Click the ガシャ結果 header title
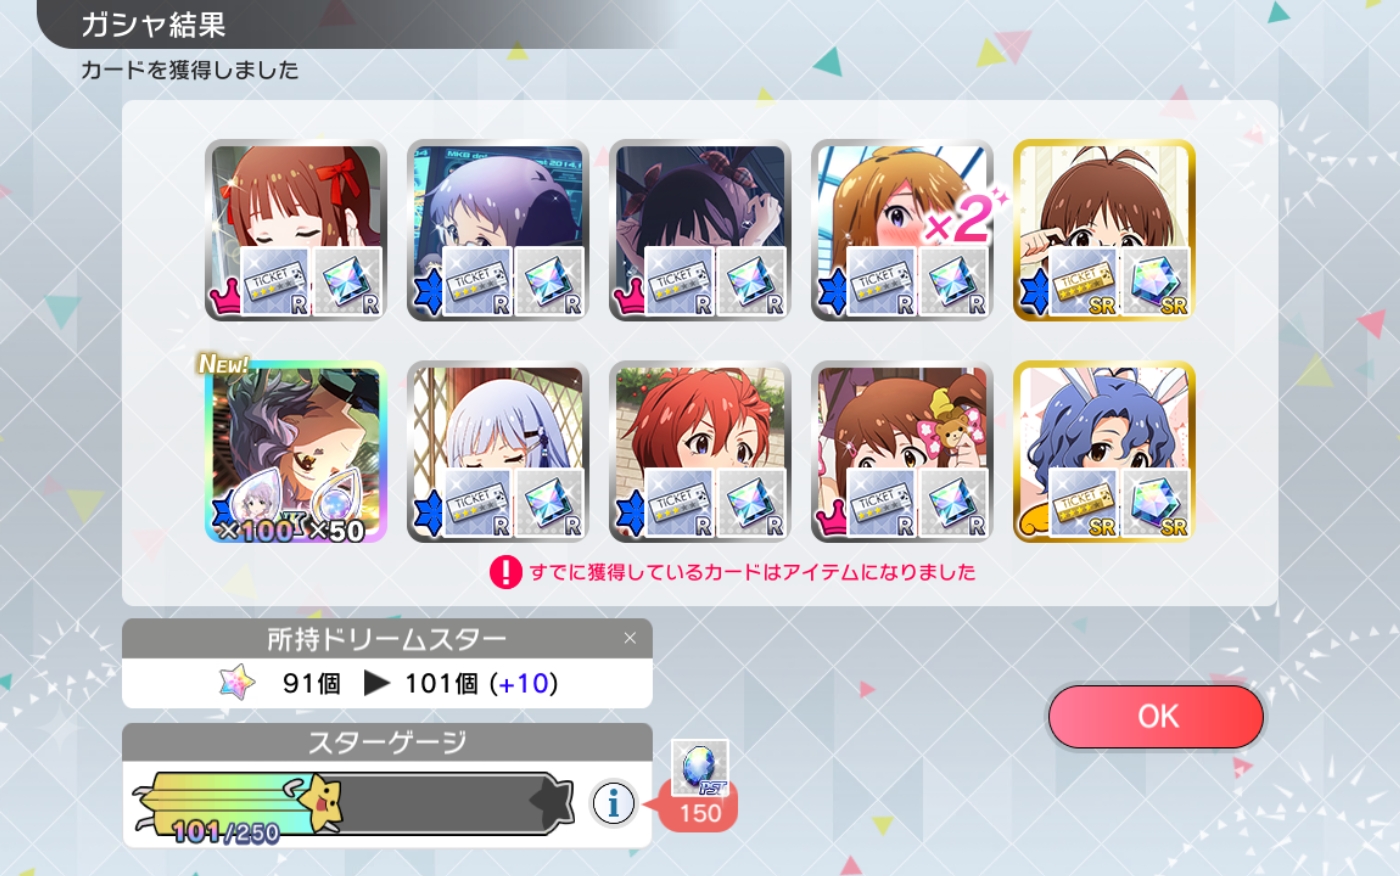The height and width of the screenshot is (876, 1400). coord(152,24)
